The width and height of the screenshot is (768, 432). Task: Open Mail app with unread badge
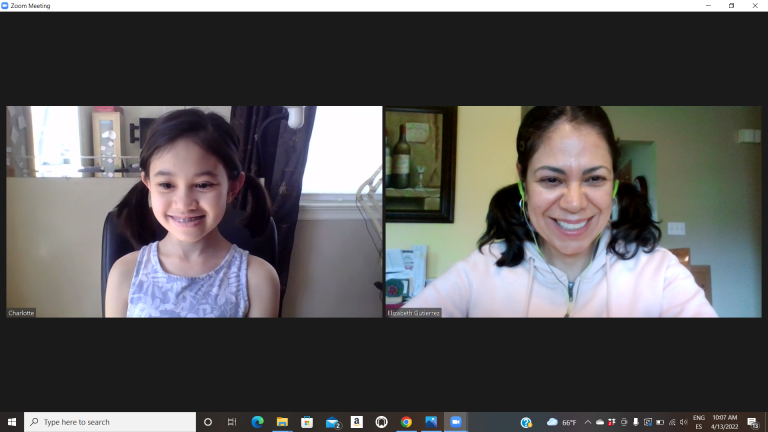pyautogui.click(x=332, y=422)
